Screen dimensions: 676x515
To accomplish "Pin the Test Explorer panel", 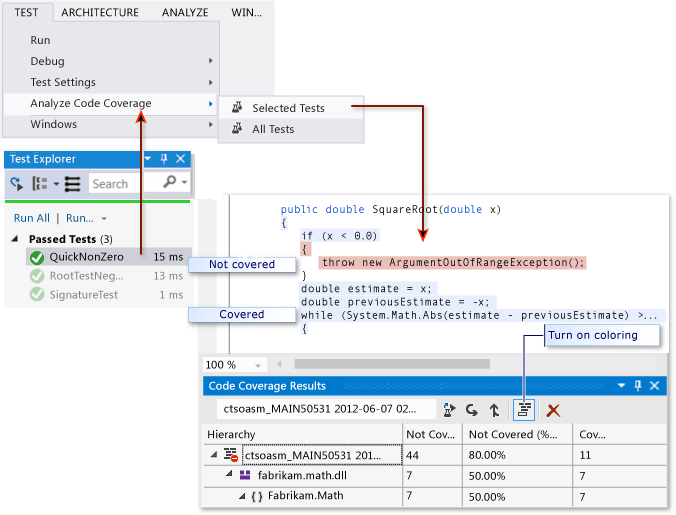I will [x=164, y=159].
